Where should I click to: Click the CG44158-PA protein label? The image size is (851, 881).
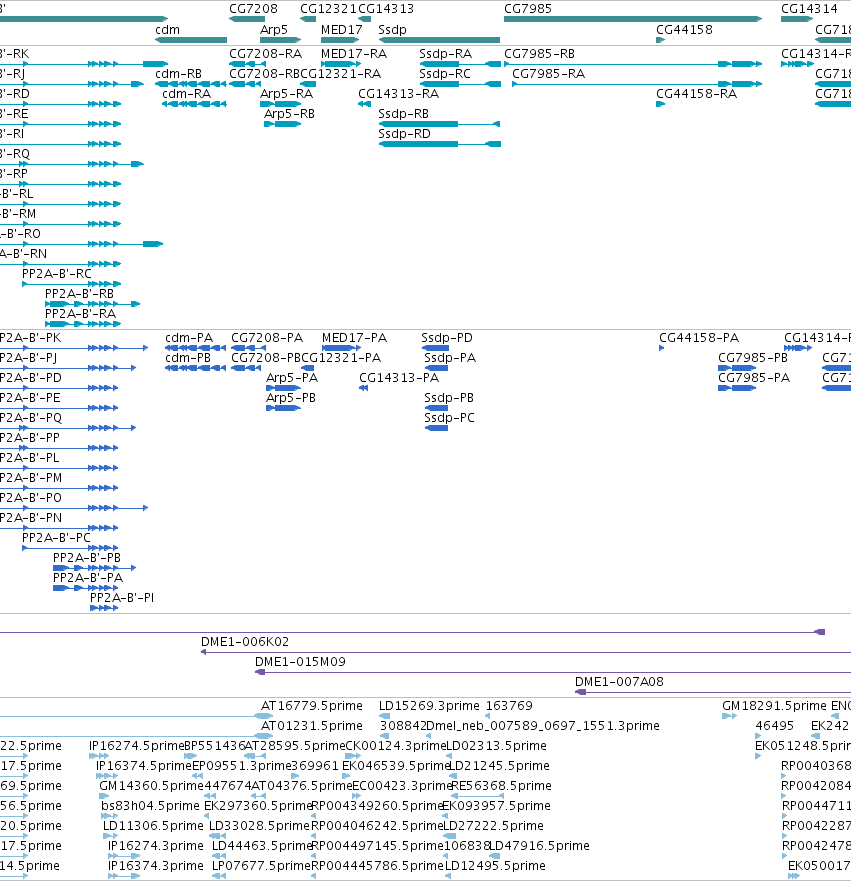pyautogui.click(x=699, y=338)
